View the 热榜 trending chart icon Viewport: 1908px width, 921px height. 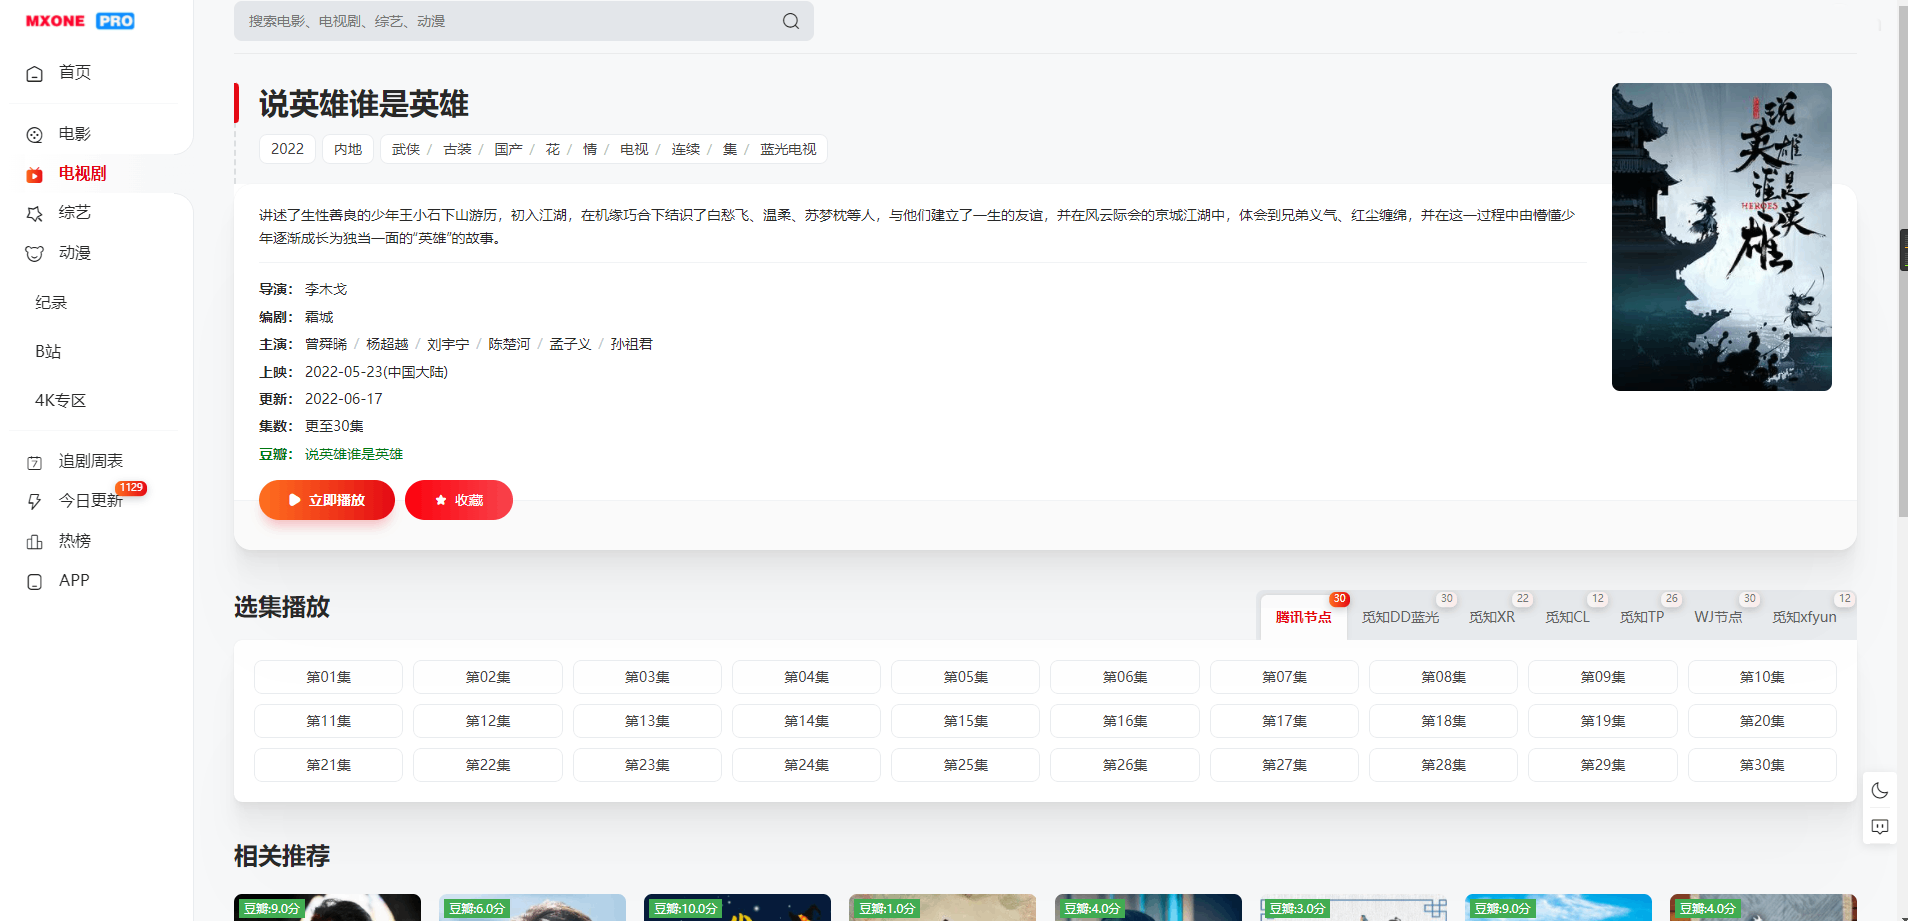point(35,540)
